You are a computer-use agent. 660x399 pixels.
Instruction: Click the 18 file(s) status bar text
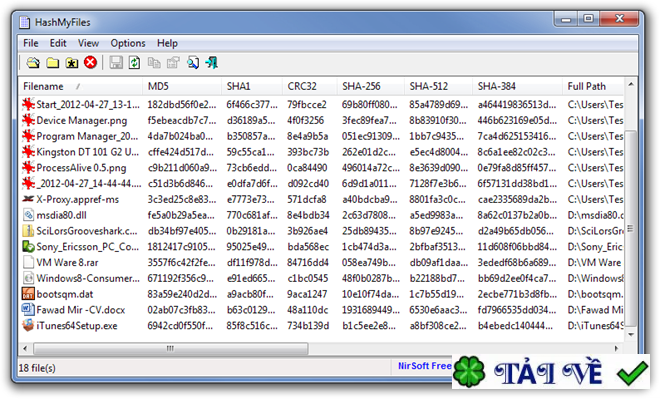[x=37, y=368]
